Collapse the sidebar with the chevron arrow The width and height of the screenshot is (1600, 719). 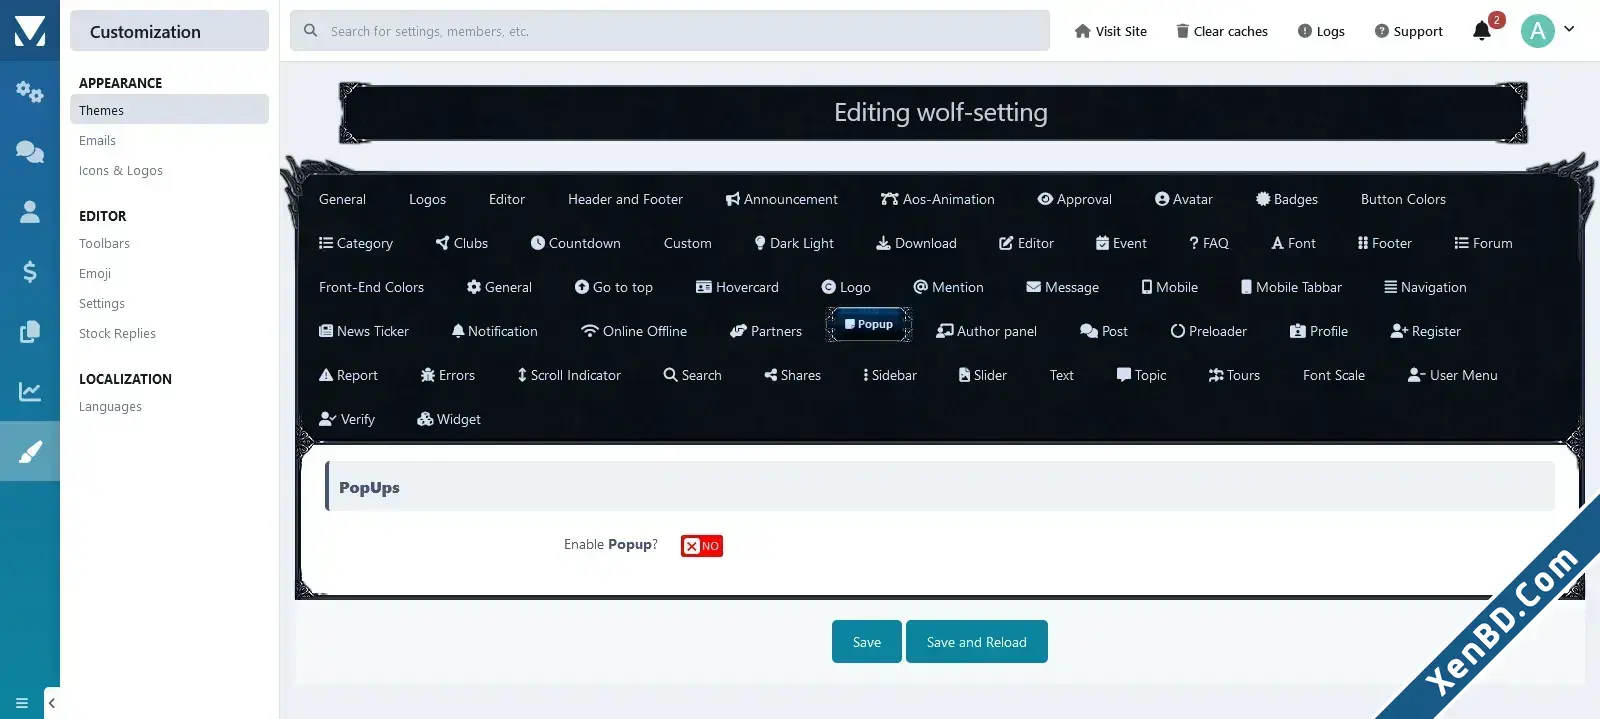tap(52, 703)
